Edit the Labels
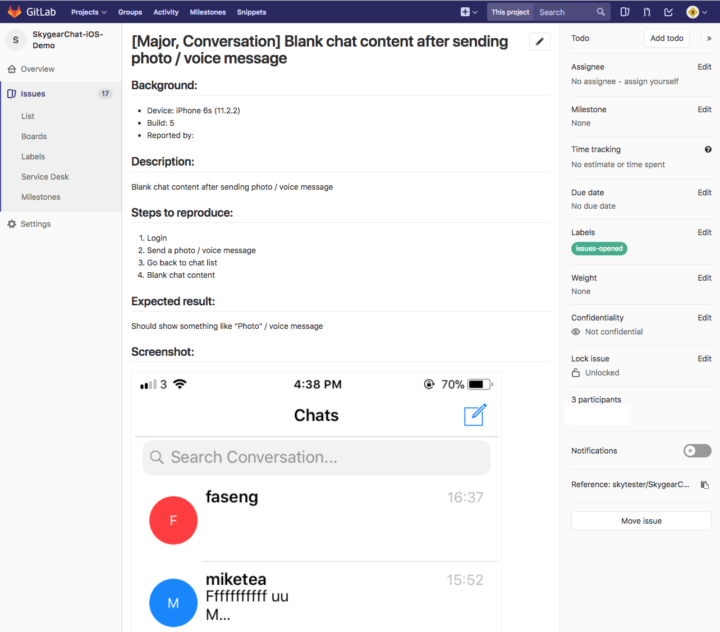Image resolution: width=720 pixels, height=632 pixels. 704,232
